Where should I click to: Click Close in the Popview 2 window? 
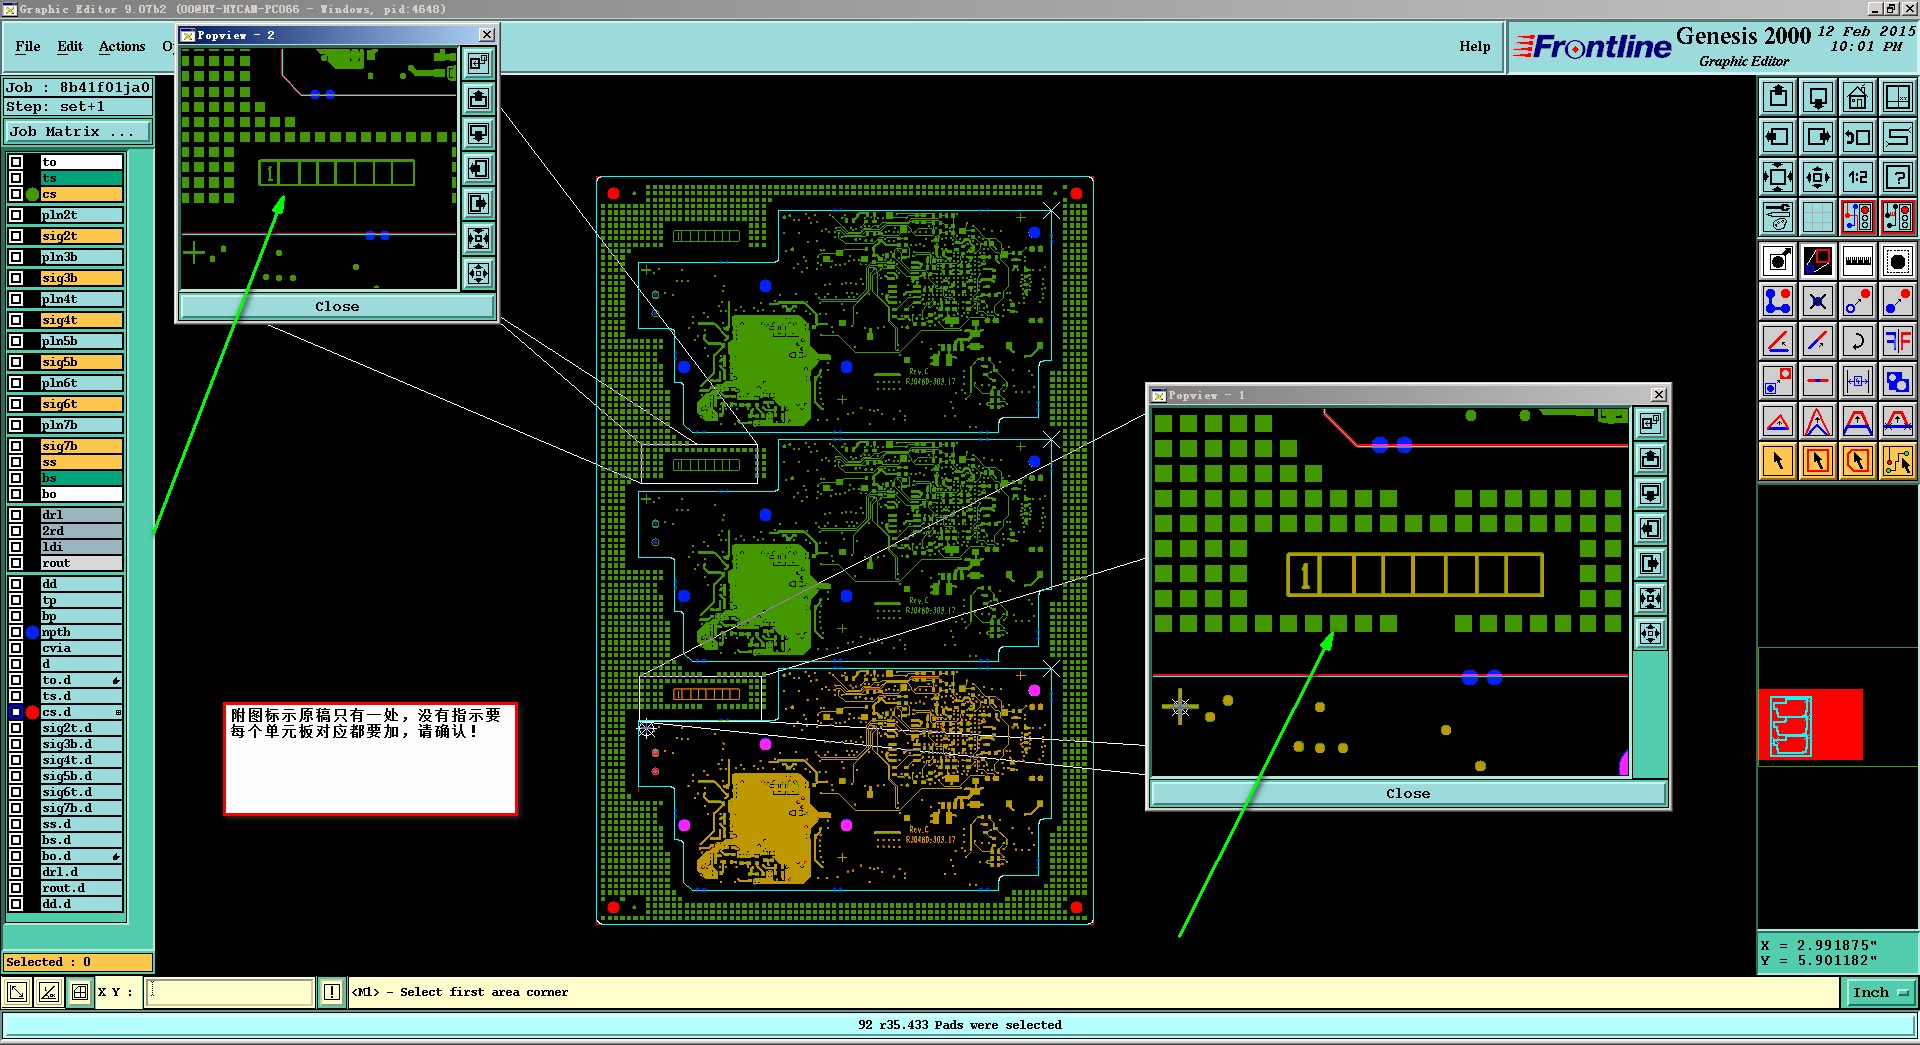point(337,306)
